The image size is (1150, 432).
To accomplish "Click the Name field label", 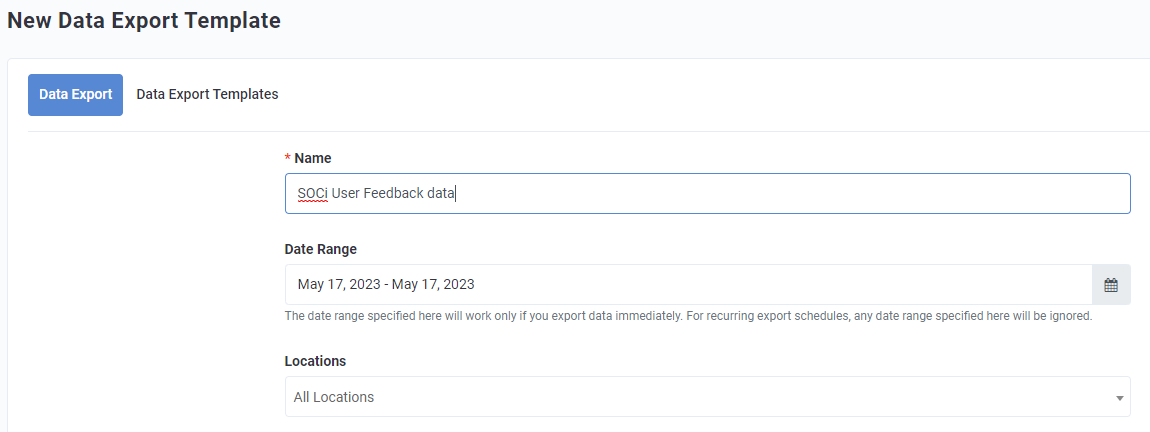I will pyautogui.click(x=312, y=158).
